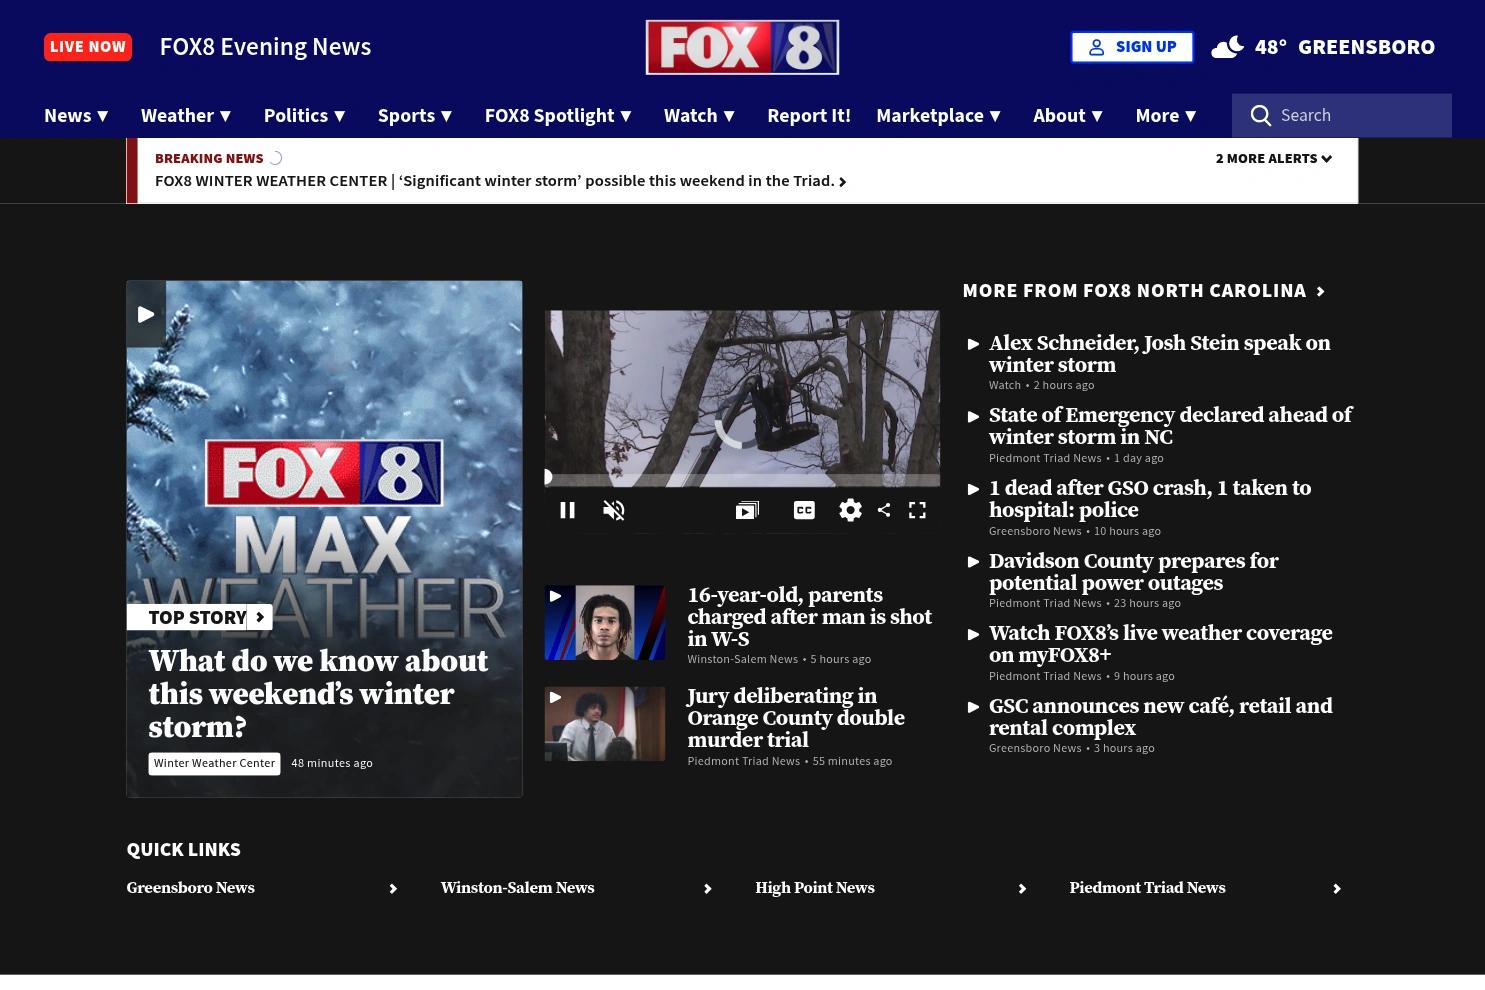1485x990 pixels.
Task: Click play icon on the top story image
Action: pos(146,314)
